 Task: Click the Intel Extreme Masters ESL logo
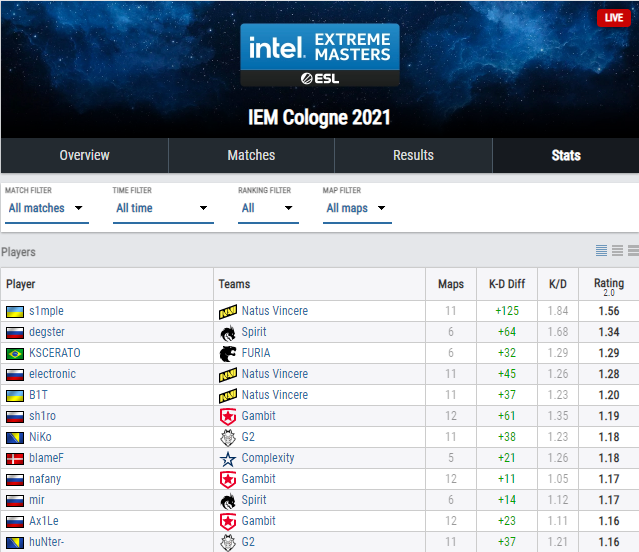(x=320, y=55)
